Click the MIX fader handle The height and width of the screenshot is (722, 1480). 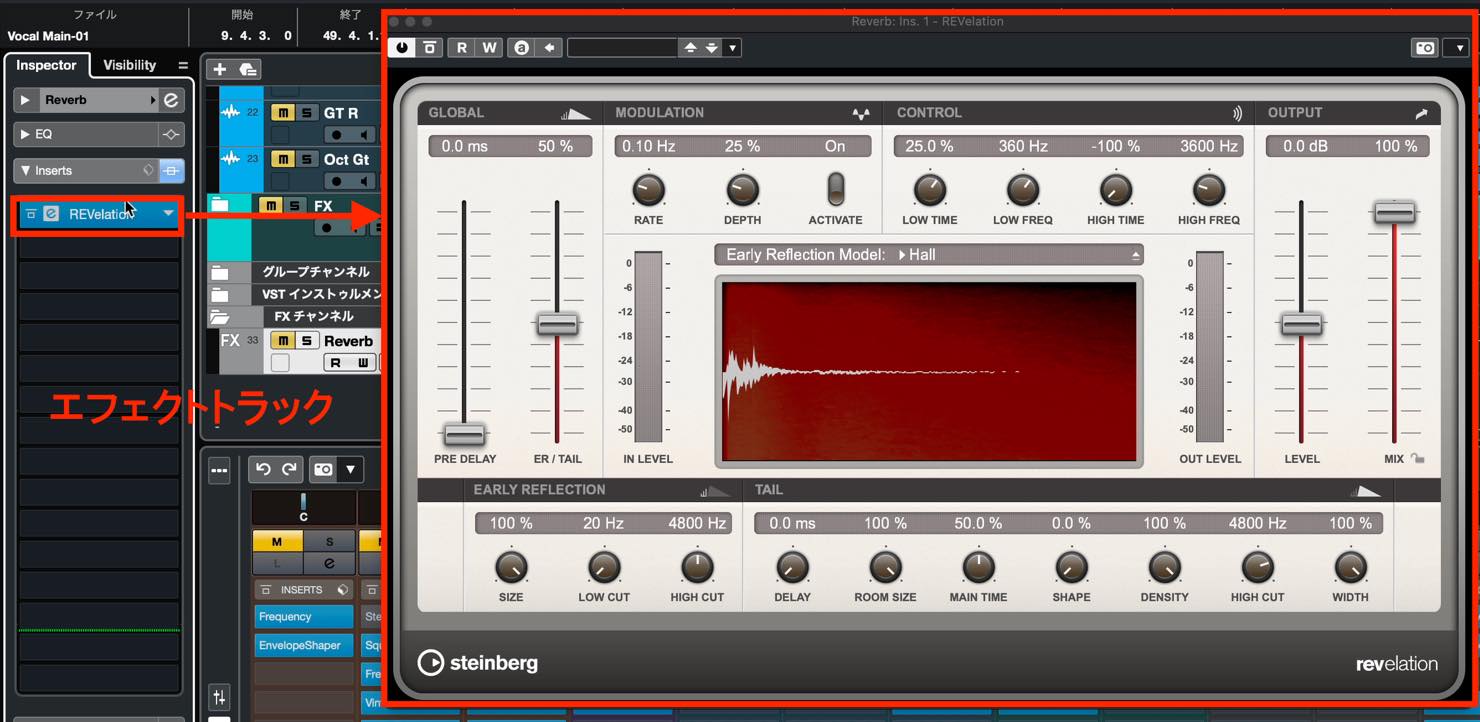pyautogui.click(x=1394, y=212)
